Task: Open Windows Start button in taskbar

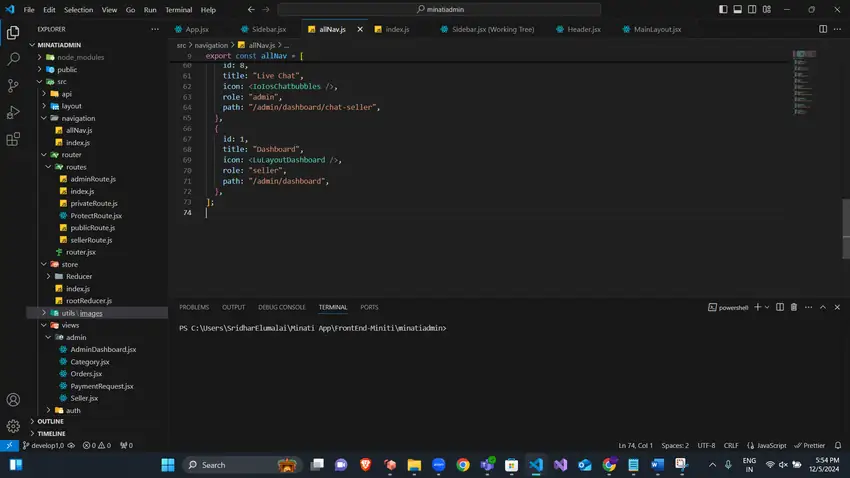Action: (168, 465)
